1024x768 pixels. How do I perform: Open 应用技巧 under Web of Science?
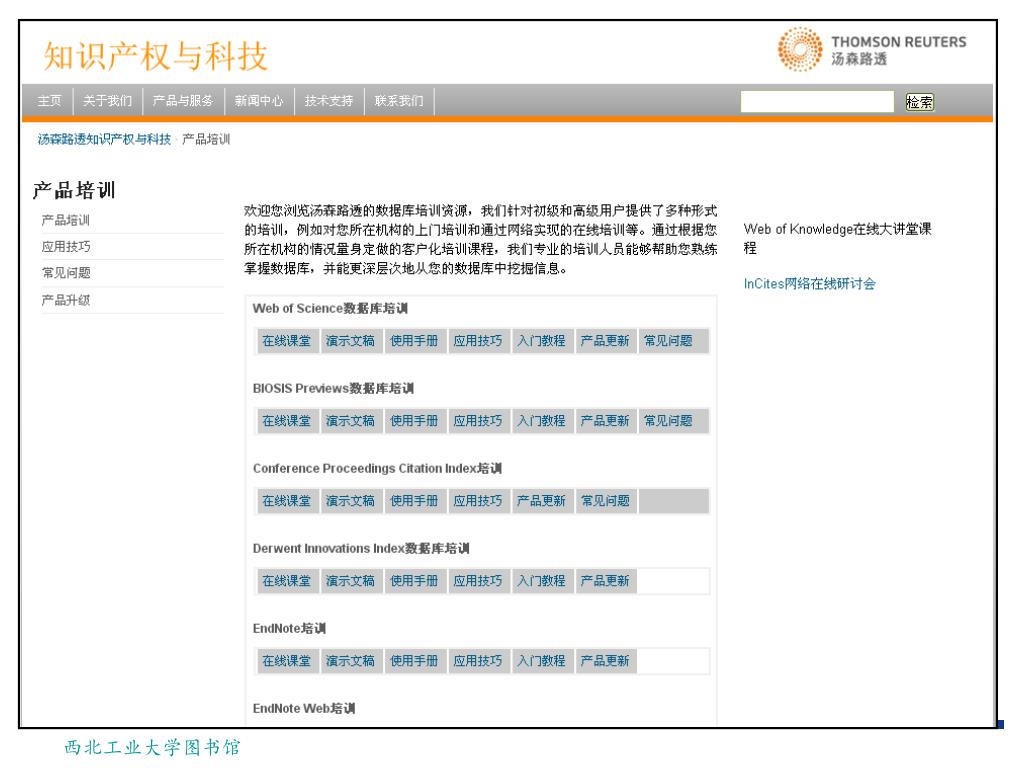click(478, 341)
